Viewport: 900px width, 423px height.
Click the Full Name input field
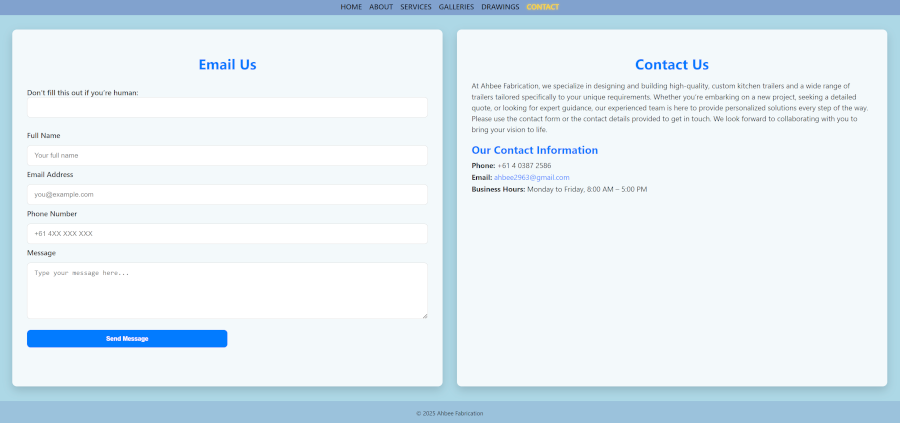click(x=227, y=155)
